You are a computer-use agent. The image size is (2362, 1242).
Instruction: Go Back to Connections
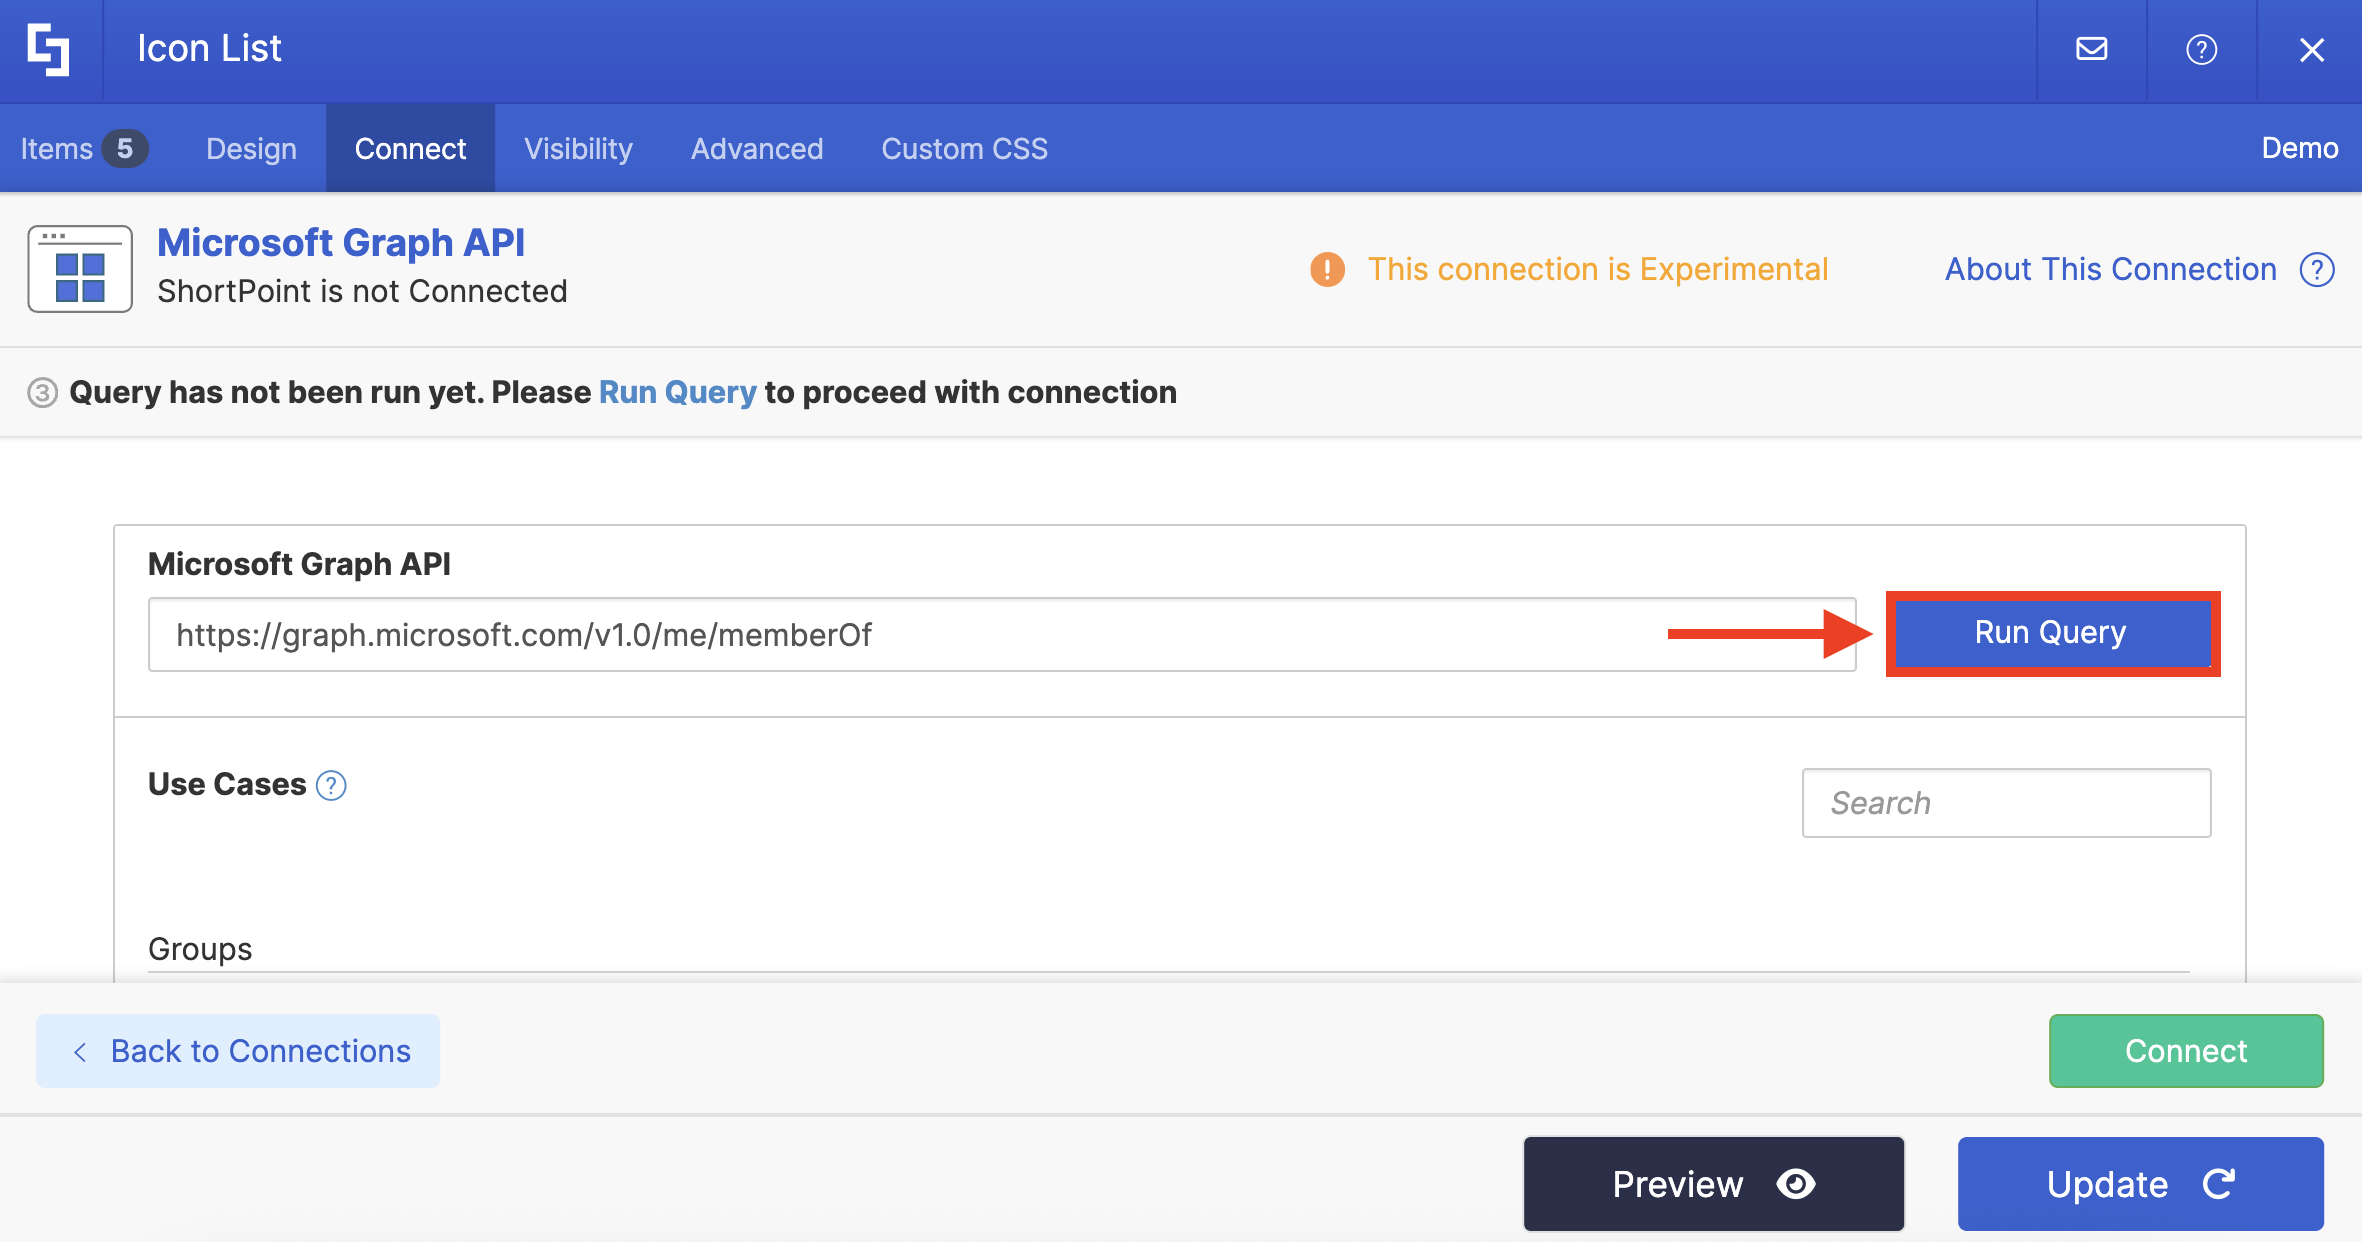coord(238,1051)
